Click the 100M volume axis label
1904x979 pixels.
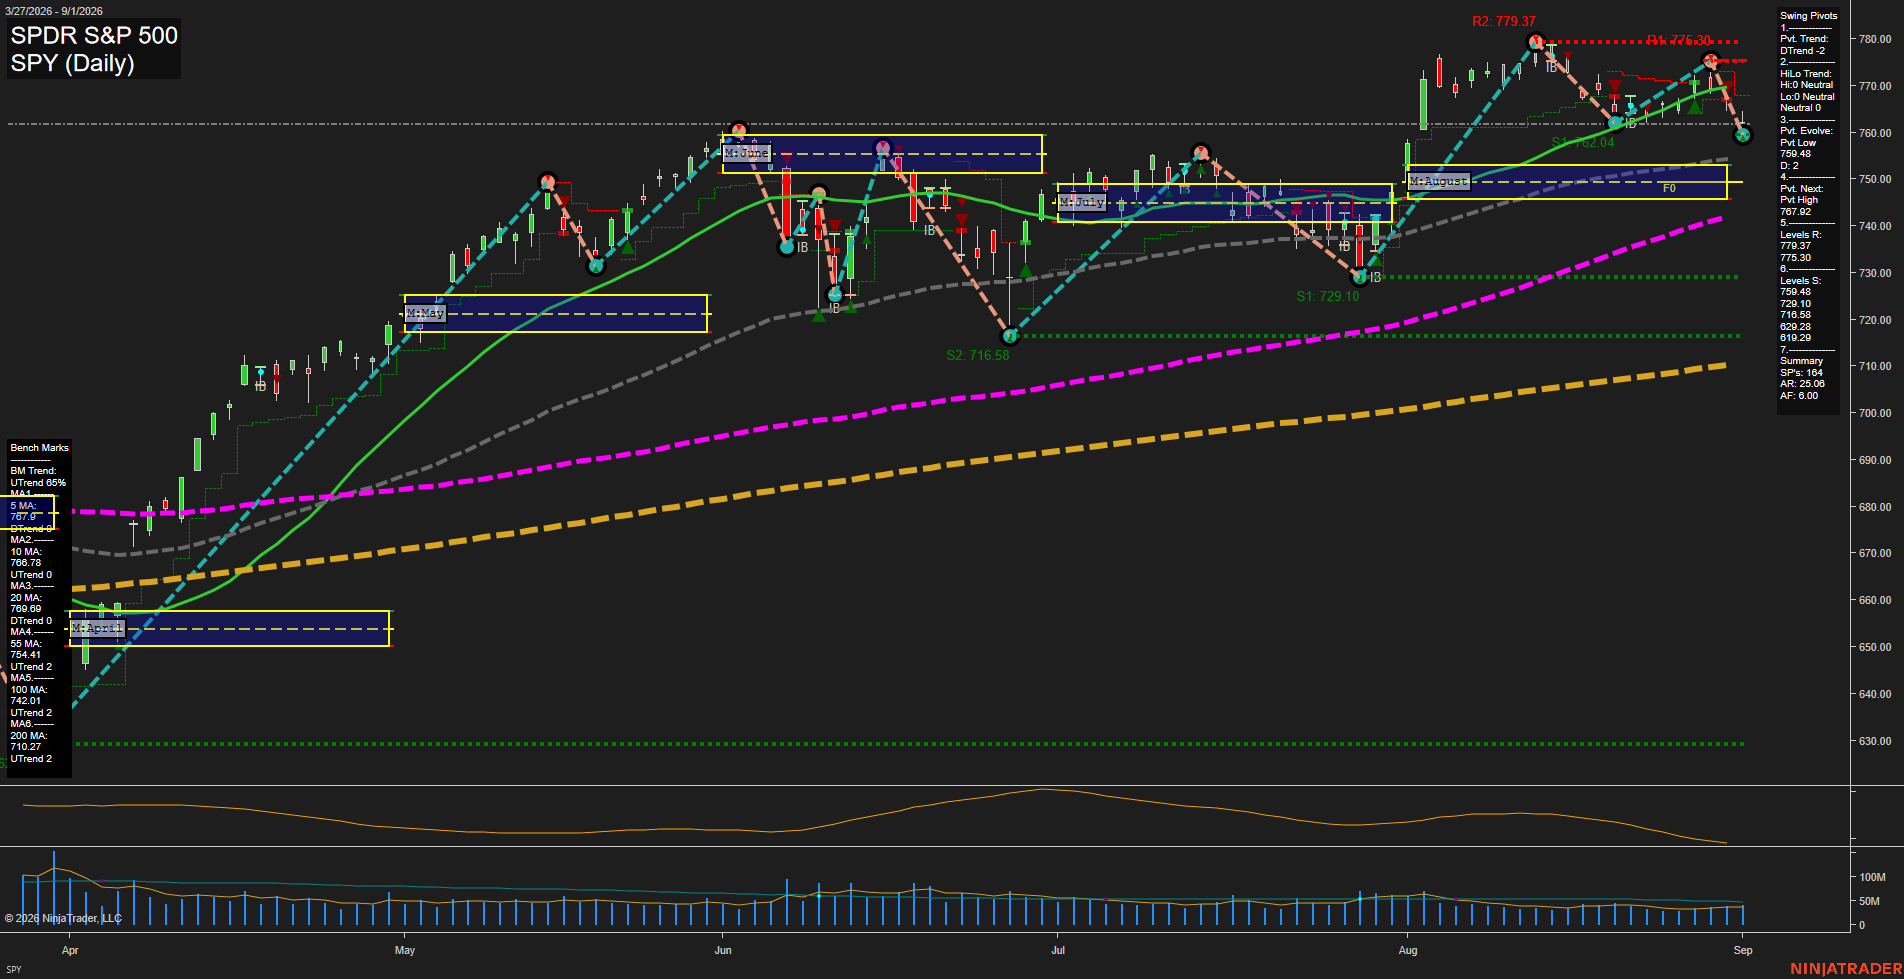1872,878
